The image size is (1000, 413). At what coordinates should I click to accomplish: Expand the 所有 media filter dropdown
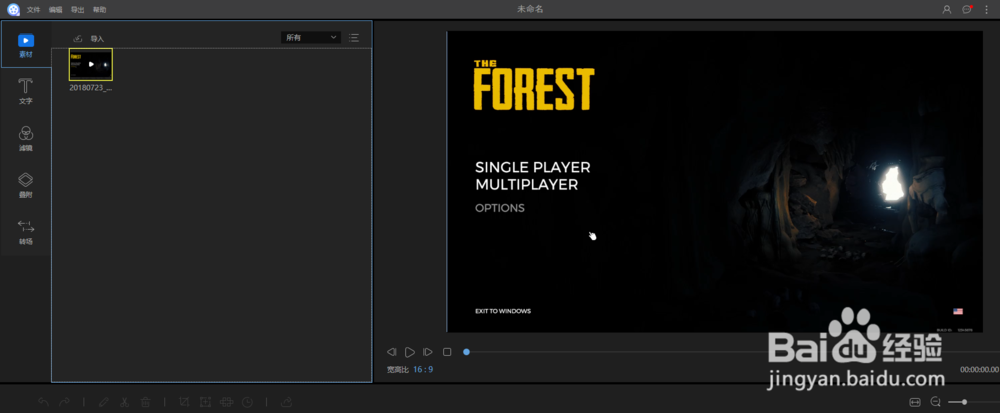[x=311, y=38]
